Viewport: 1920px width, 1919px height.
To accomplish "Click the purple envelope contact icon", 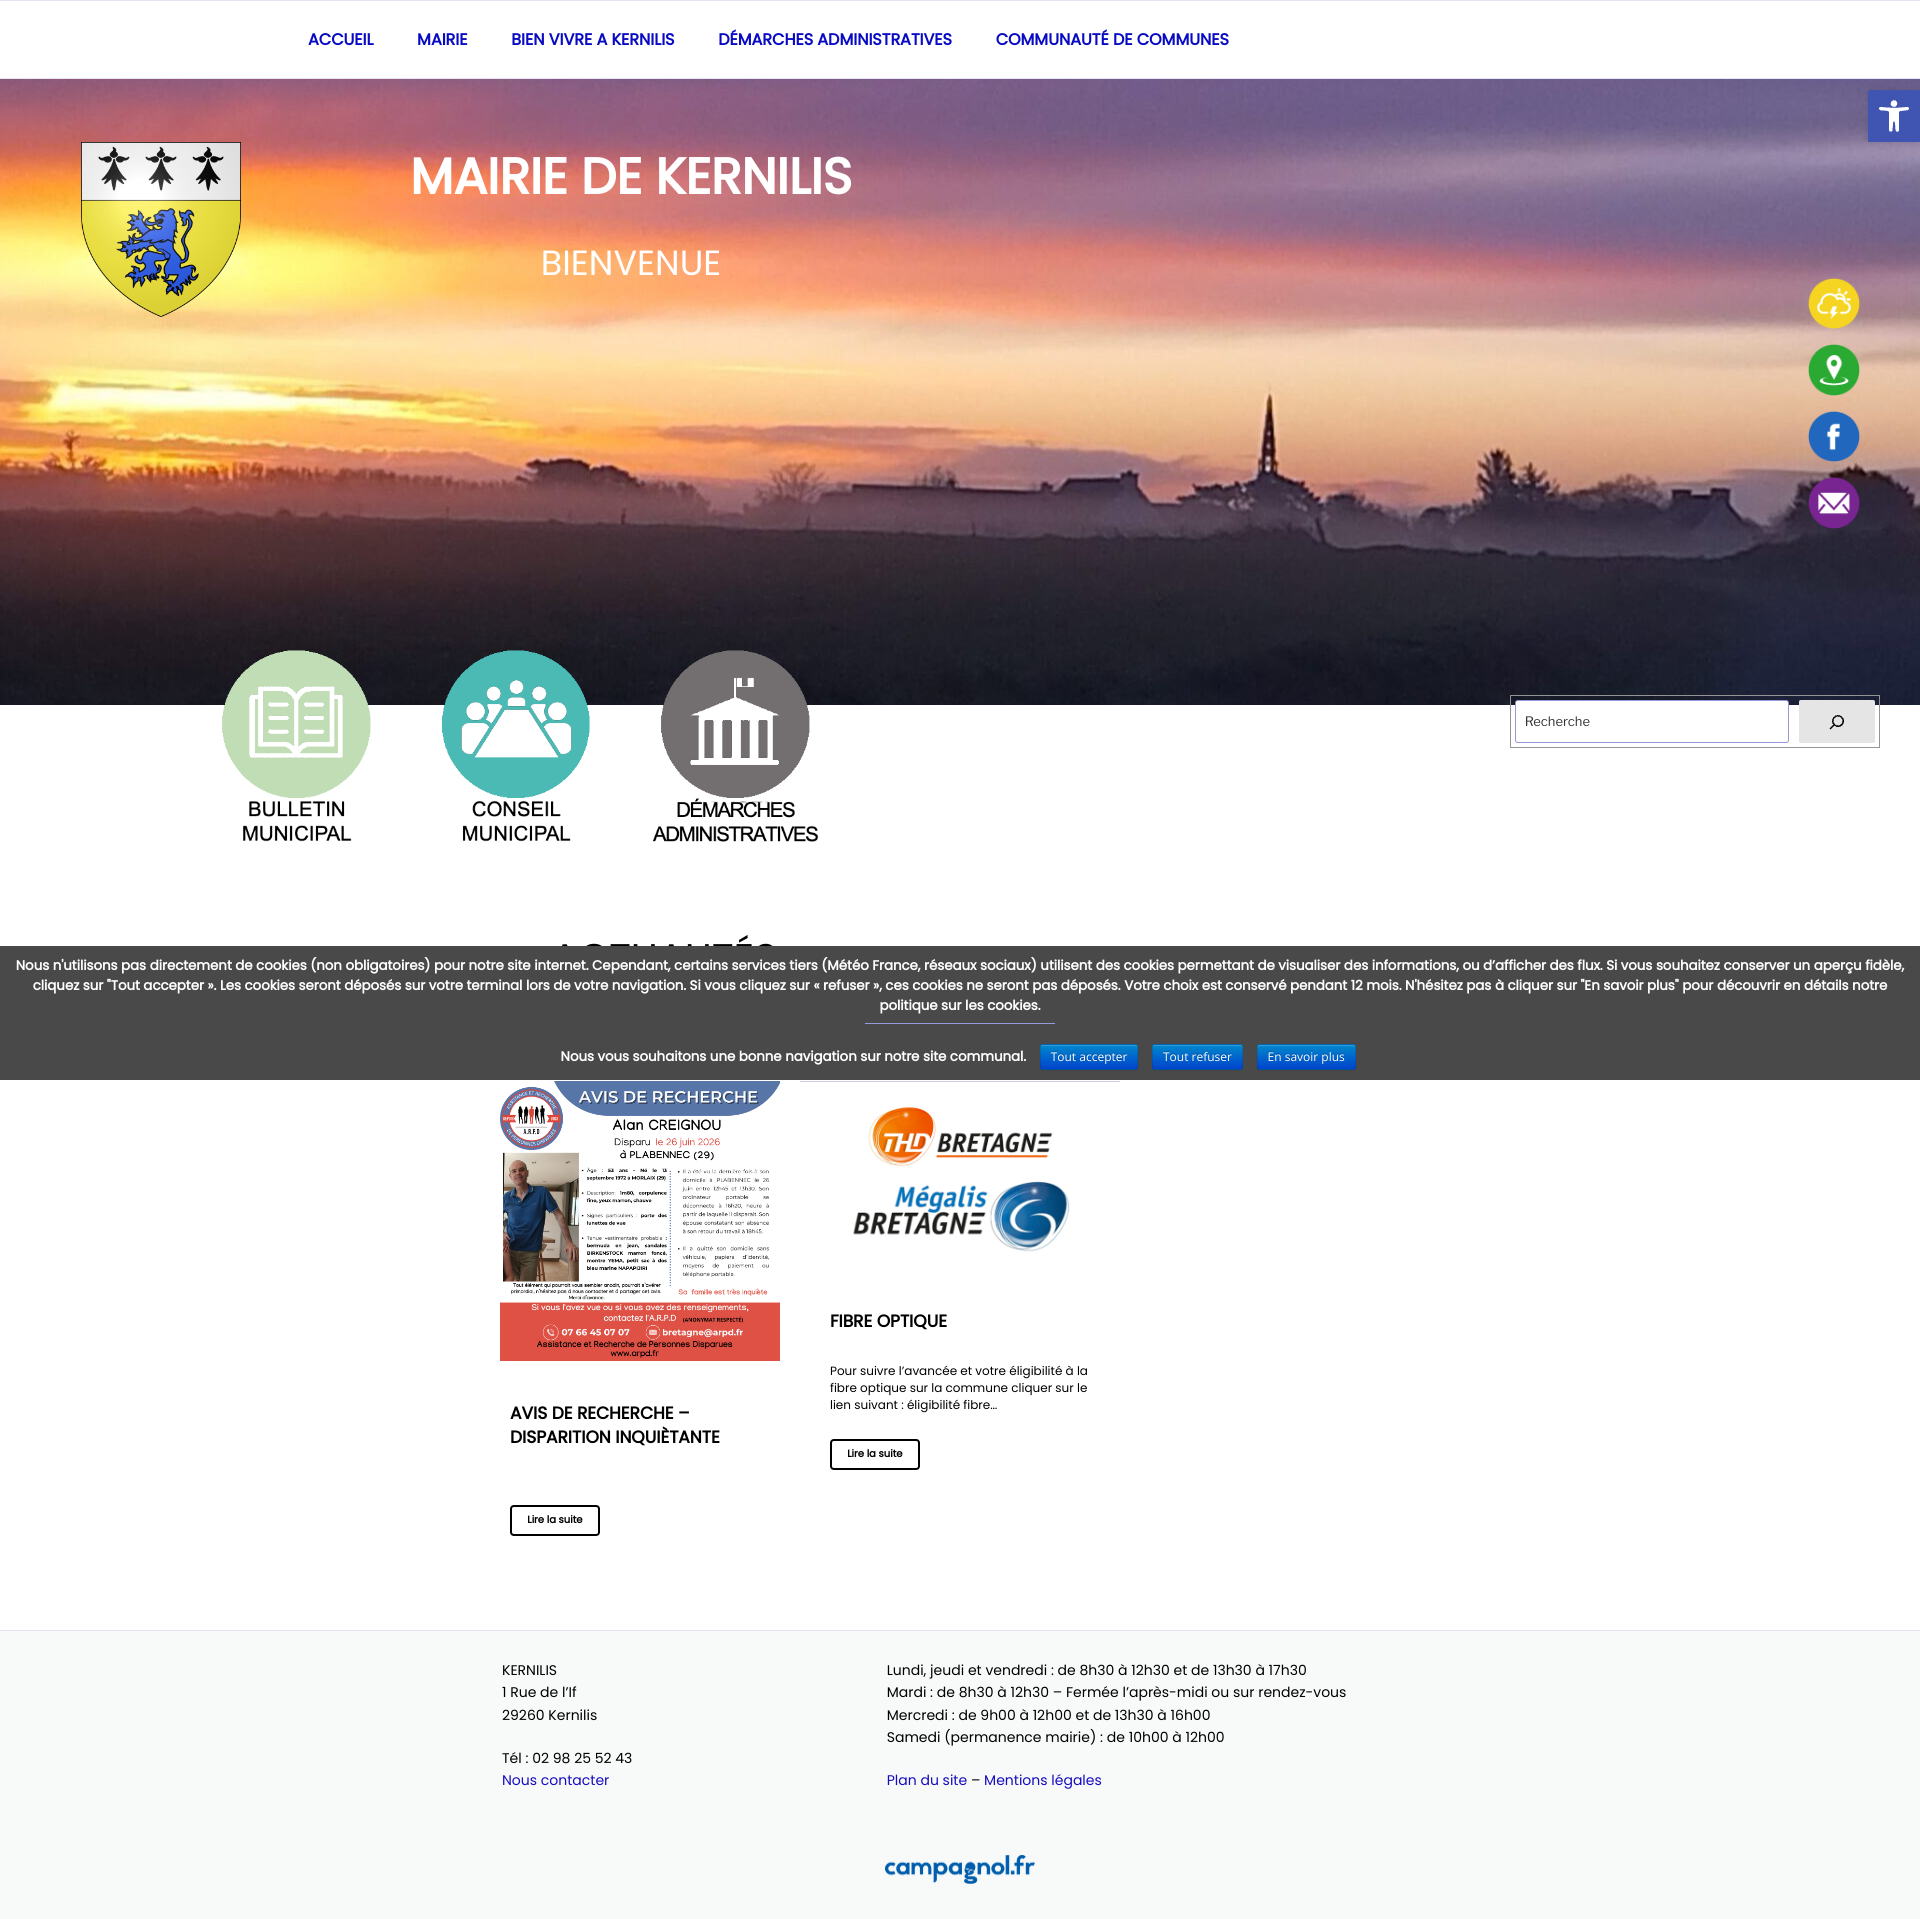I will (1833, 503).
